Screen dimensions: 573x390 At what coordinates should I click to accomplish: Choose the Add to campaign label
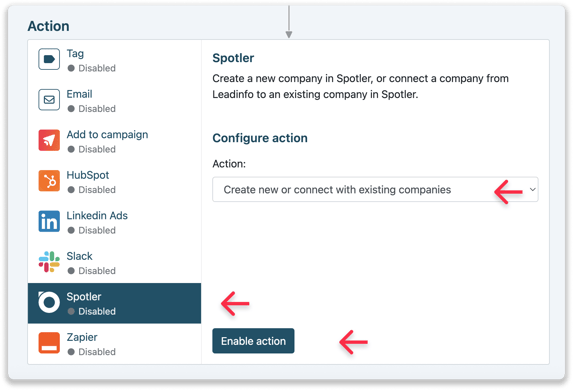tap(107, 135)
